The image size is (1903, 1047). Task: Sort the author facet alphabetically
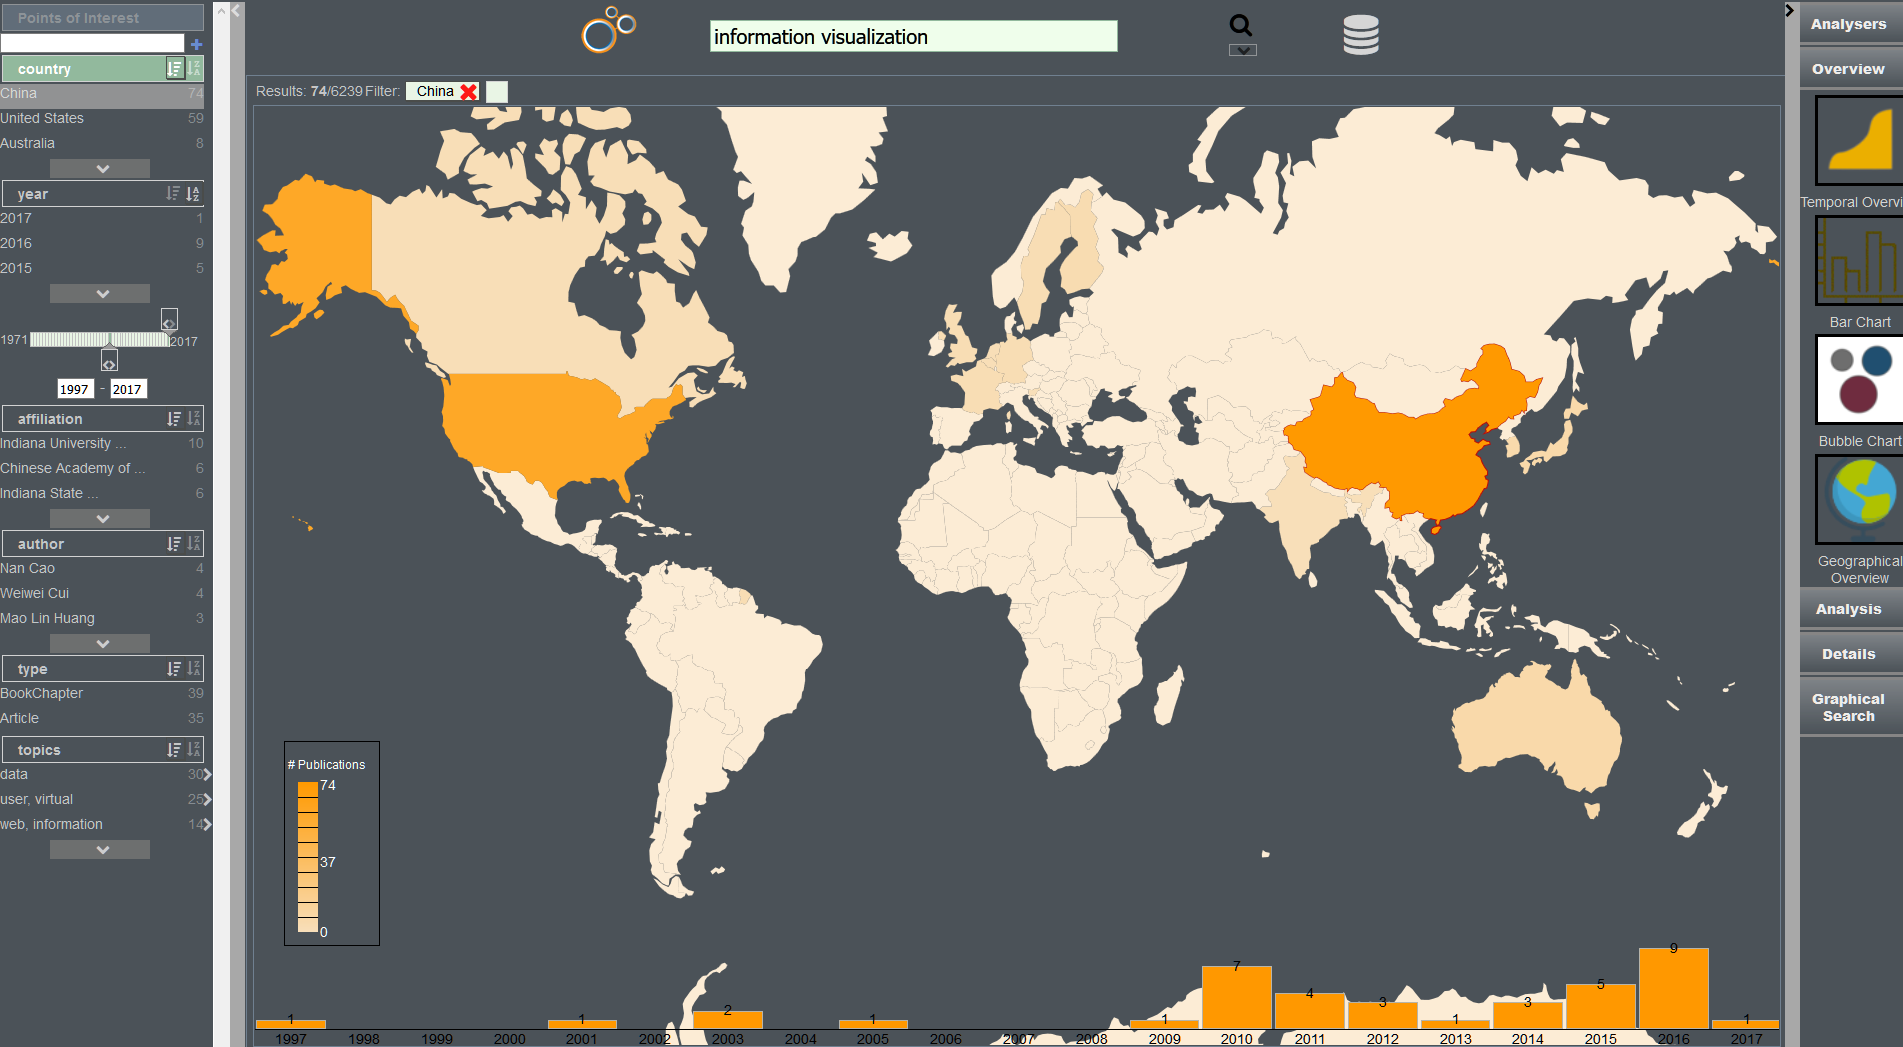pyautogui.click(x=194, y=543)
